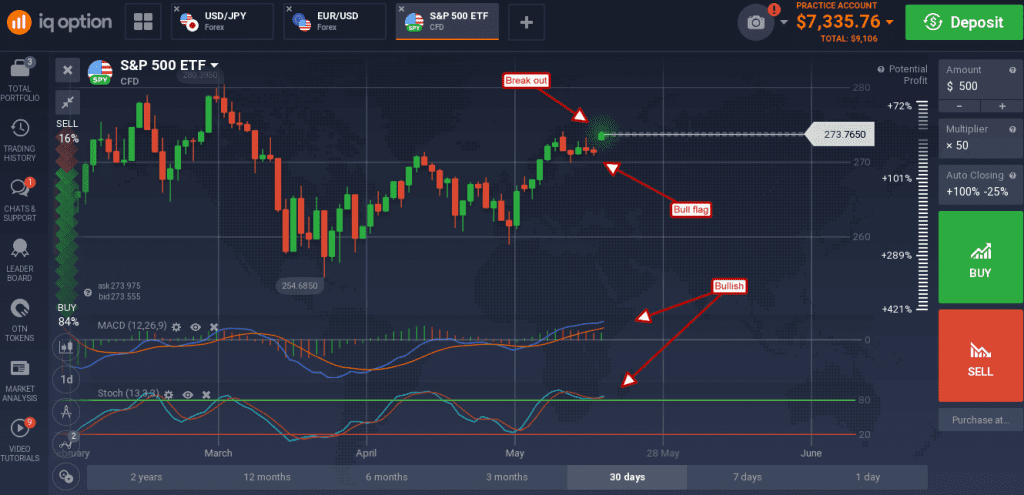Open the Multiplier × 50 selector
This screenshot has height=495, width=1024.
coord(980,138)
